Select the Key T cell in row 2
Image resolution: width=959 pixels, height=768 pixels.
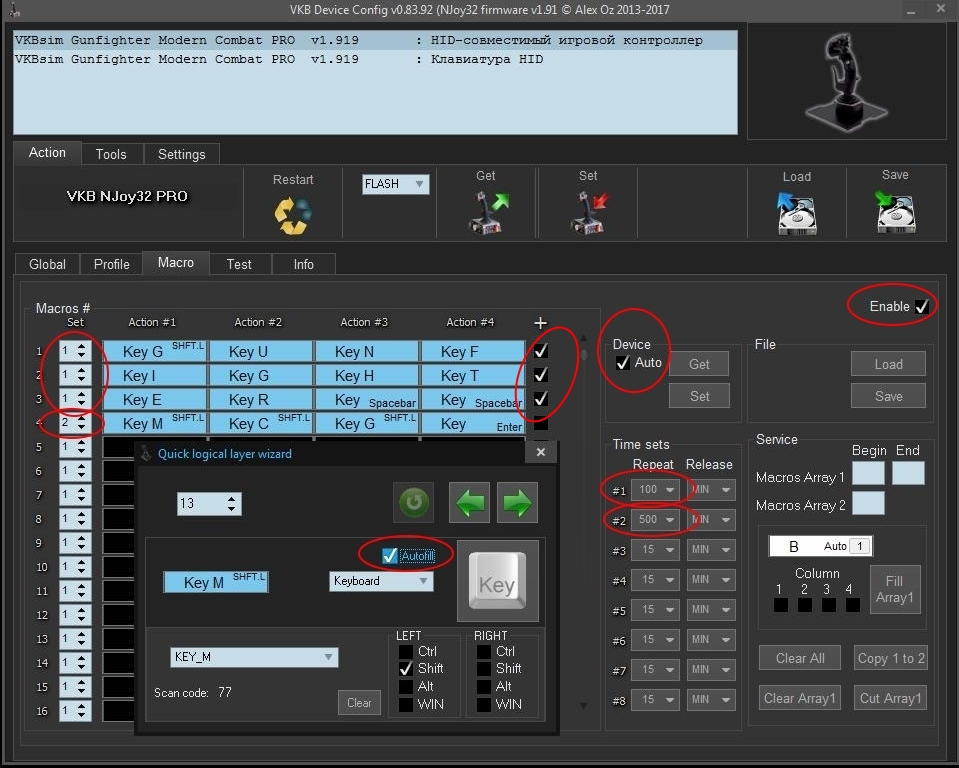473,375
